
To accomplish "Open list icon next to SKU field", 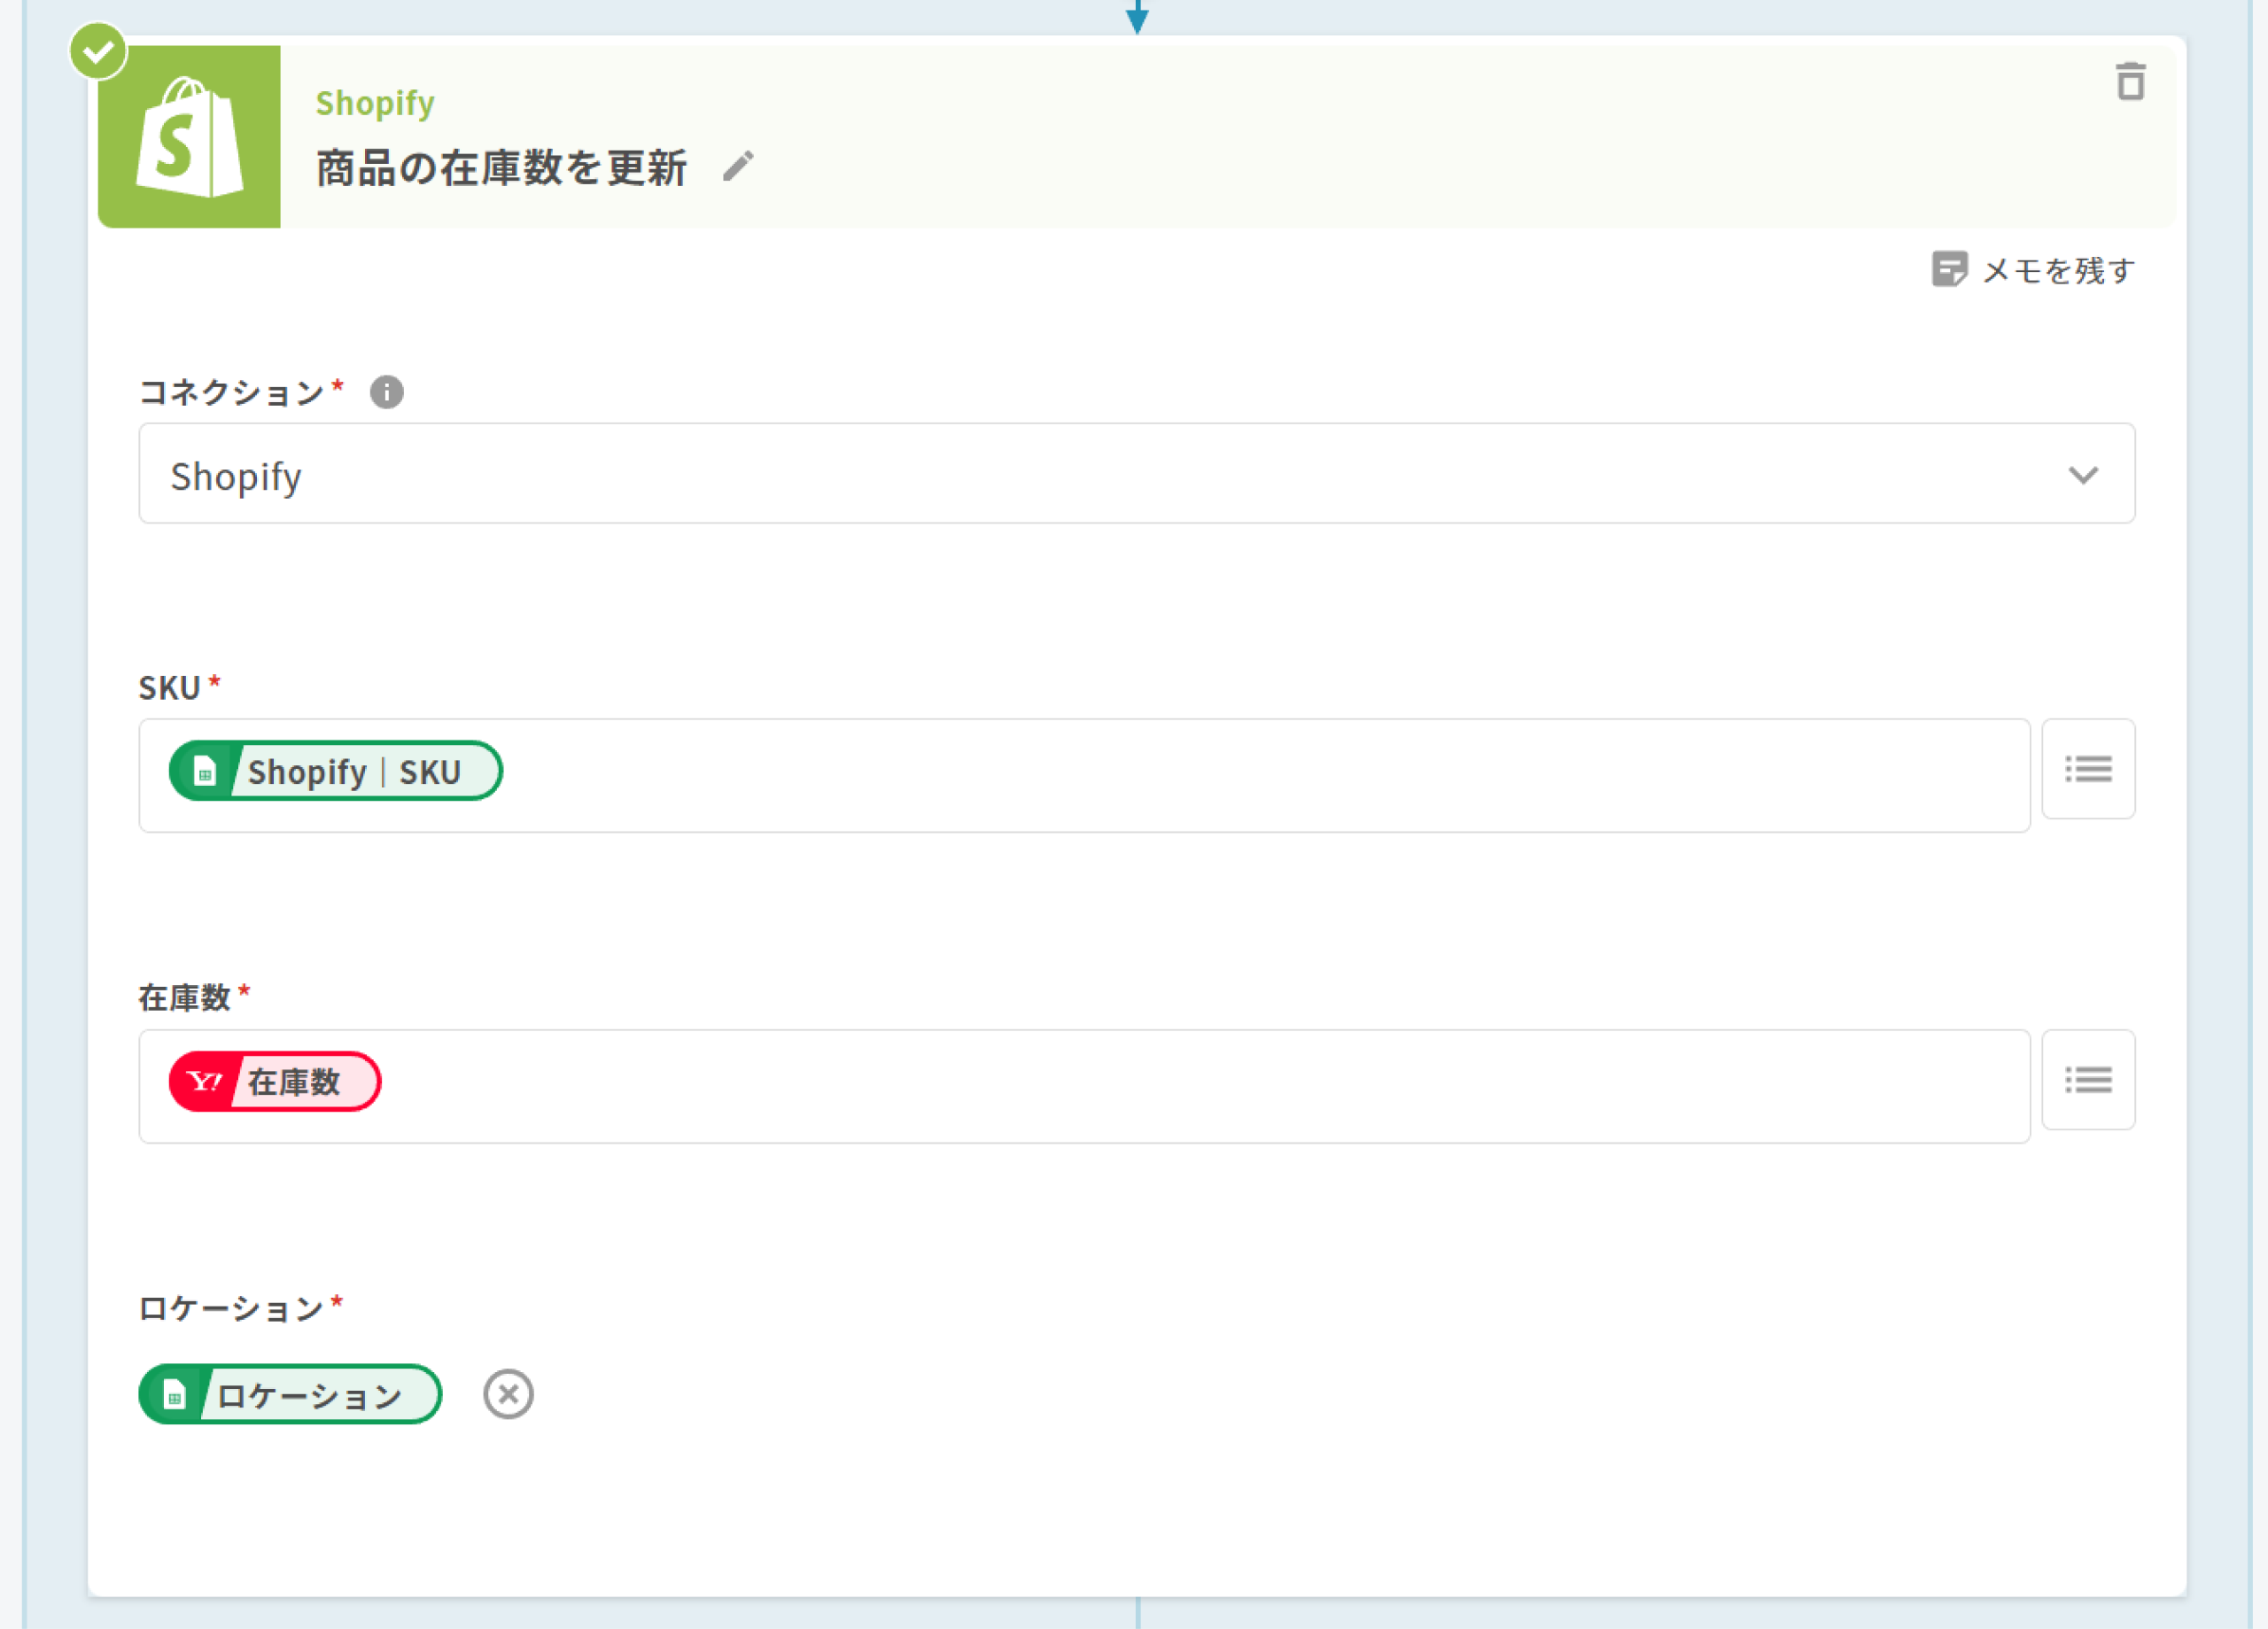I will tap(2088, 769).
